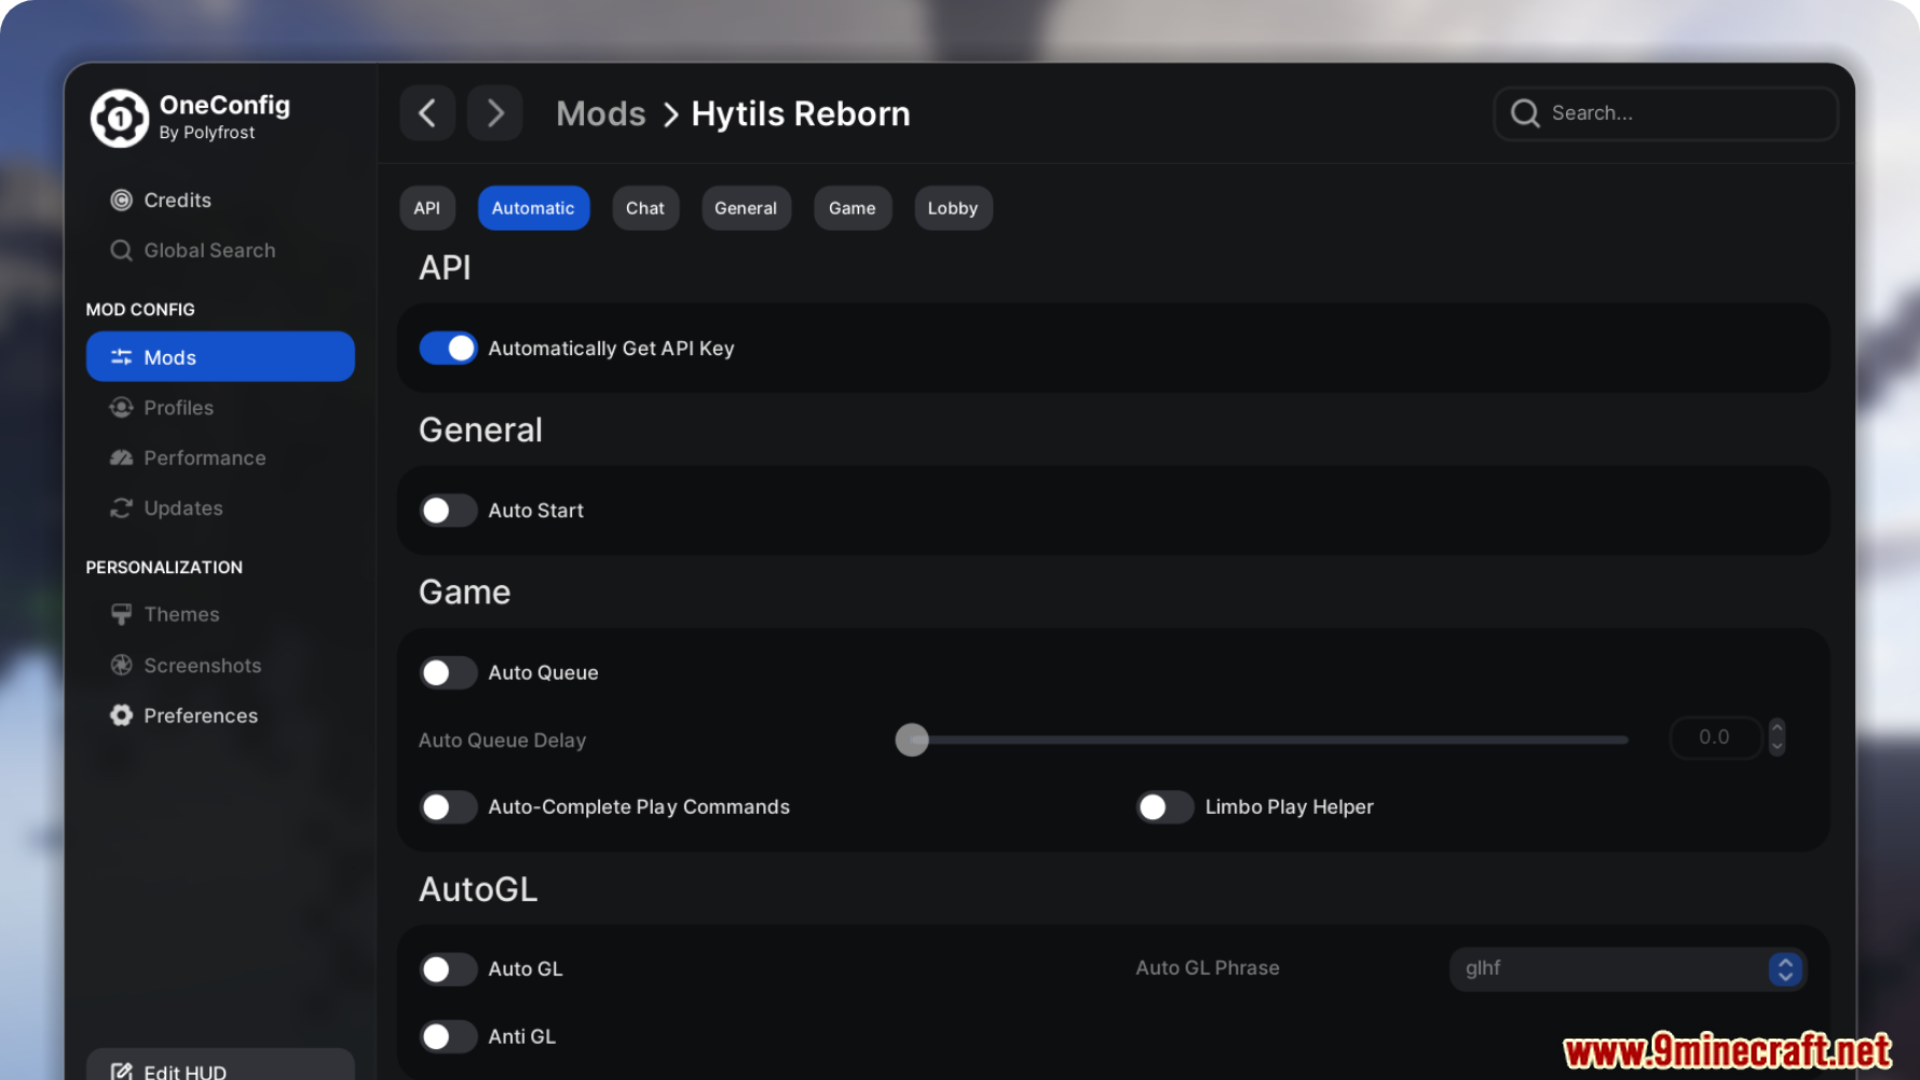Viewport: 1920px width, 1080px height.
Task: Turn on Auto Queue
Action: pyautogui.click(x=448, y=672)
